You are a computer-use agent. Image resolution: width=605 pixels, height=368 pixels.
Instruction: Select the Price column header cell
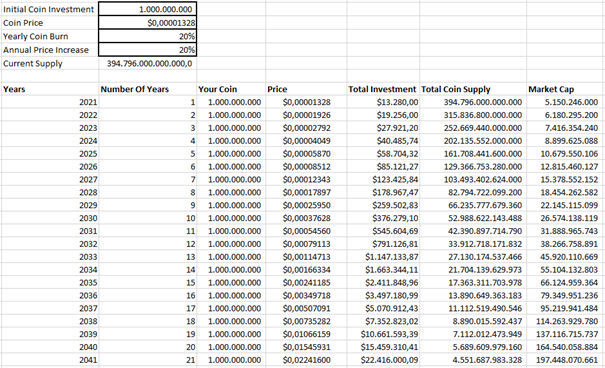coord(306,89)
